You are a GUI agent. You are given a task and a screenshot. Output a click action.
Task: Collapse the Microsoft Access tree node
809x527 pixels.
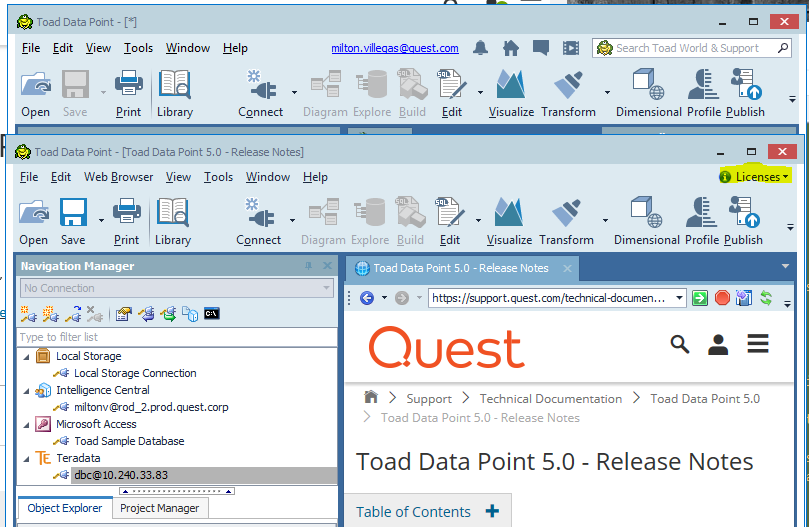[26, 425]
